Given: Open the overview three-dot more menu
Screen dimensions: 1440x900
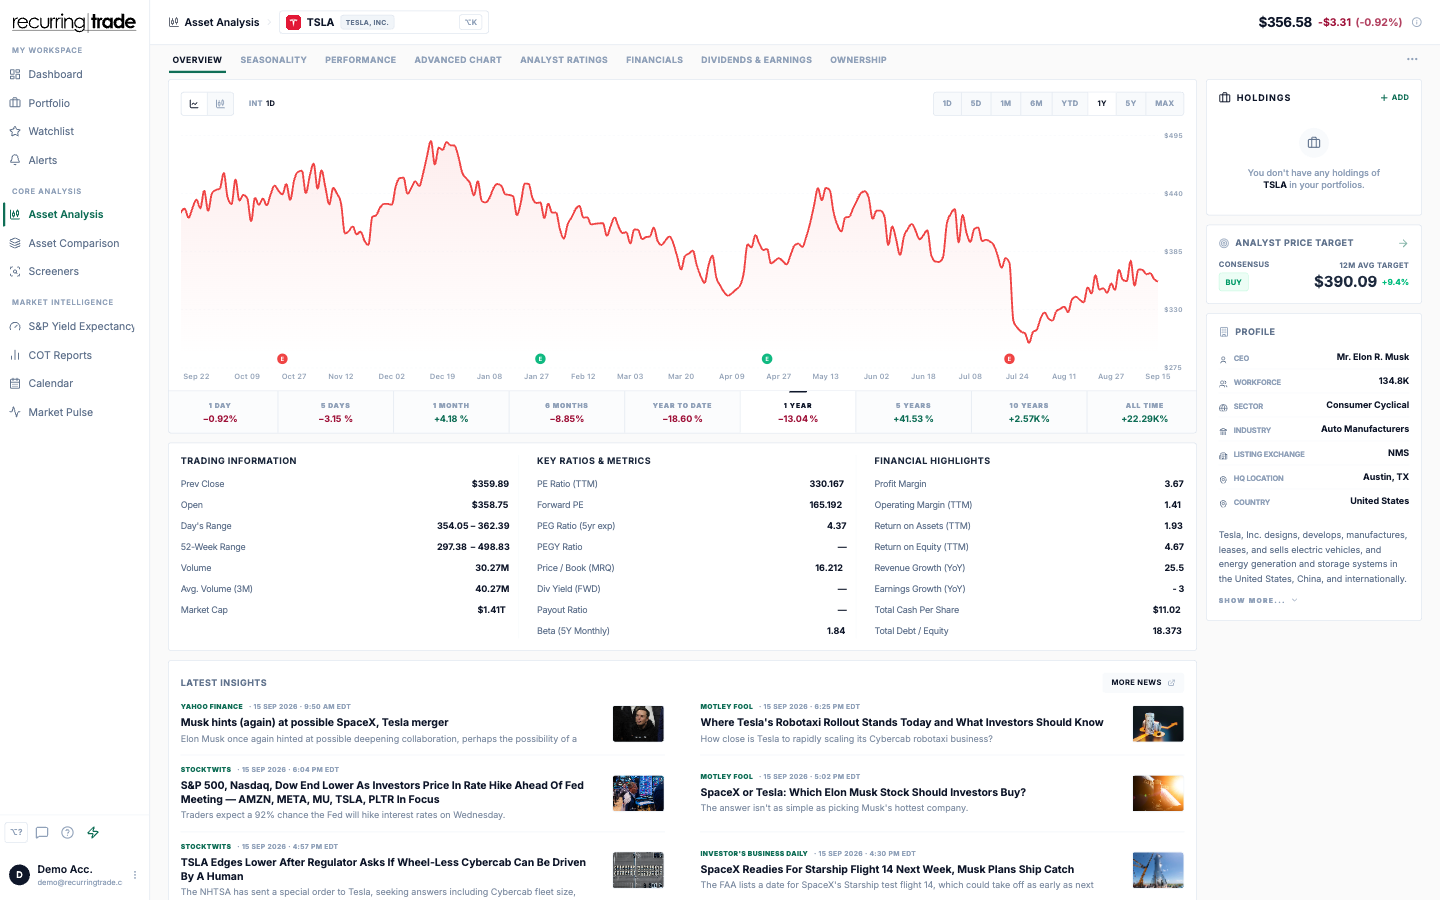Looking at the screenshot, I should [x=1412, y=59].
